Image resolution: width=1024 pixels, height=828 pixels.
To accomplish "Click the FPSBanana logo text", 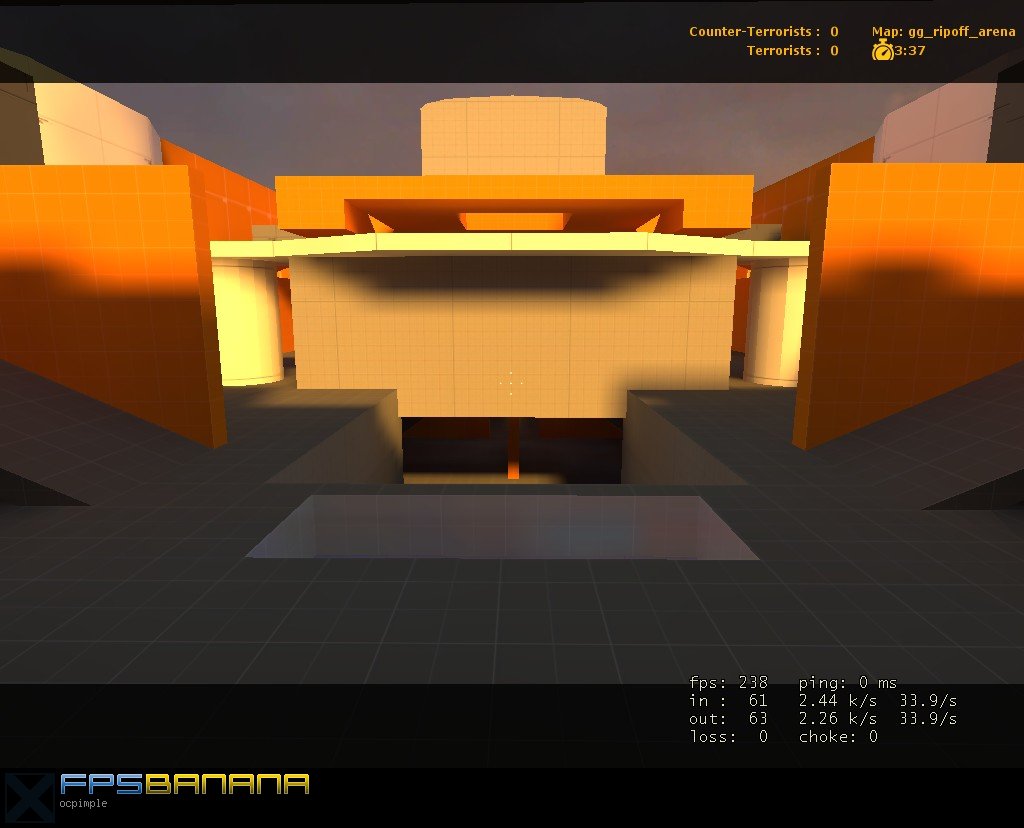I will point(185,784).
